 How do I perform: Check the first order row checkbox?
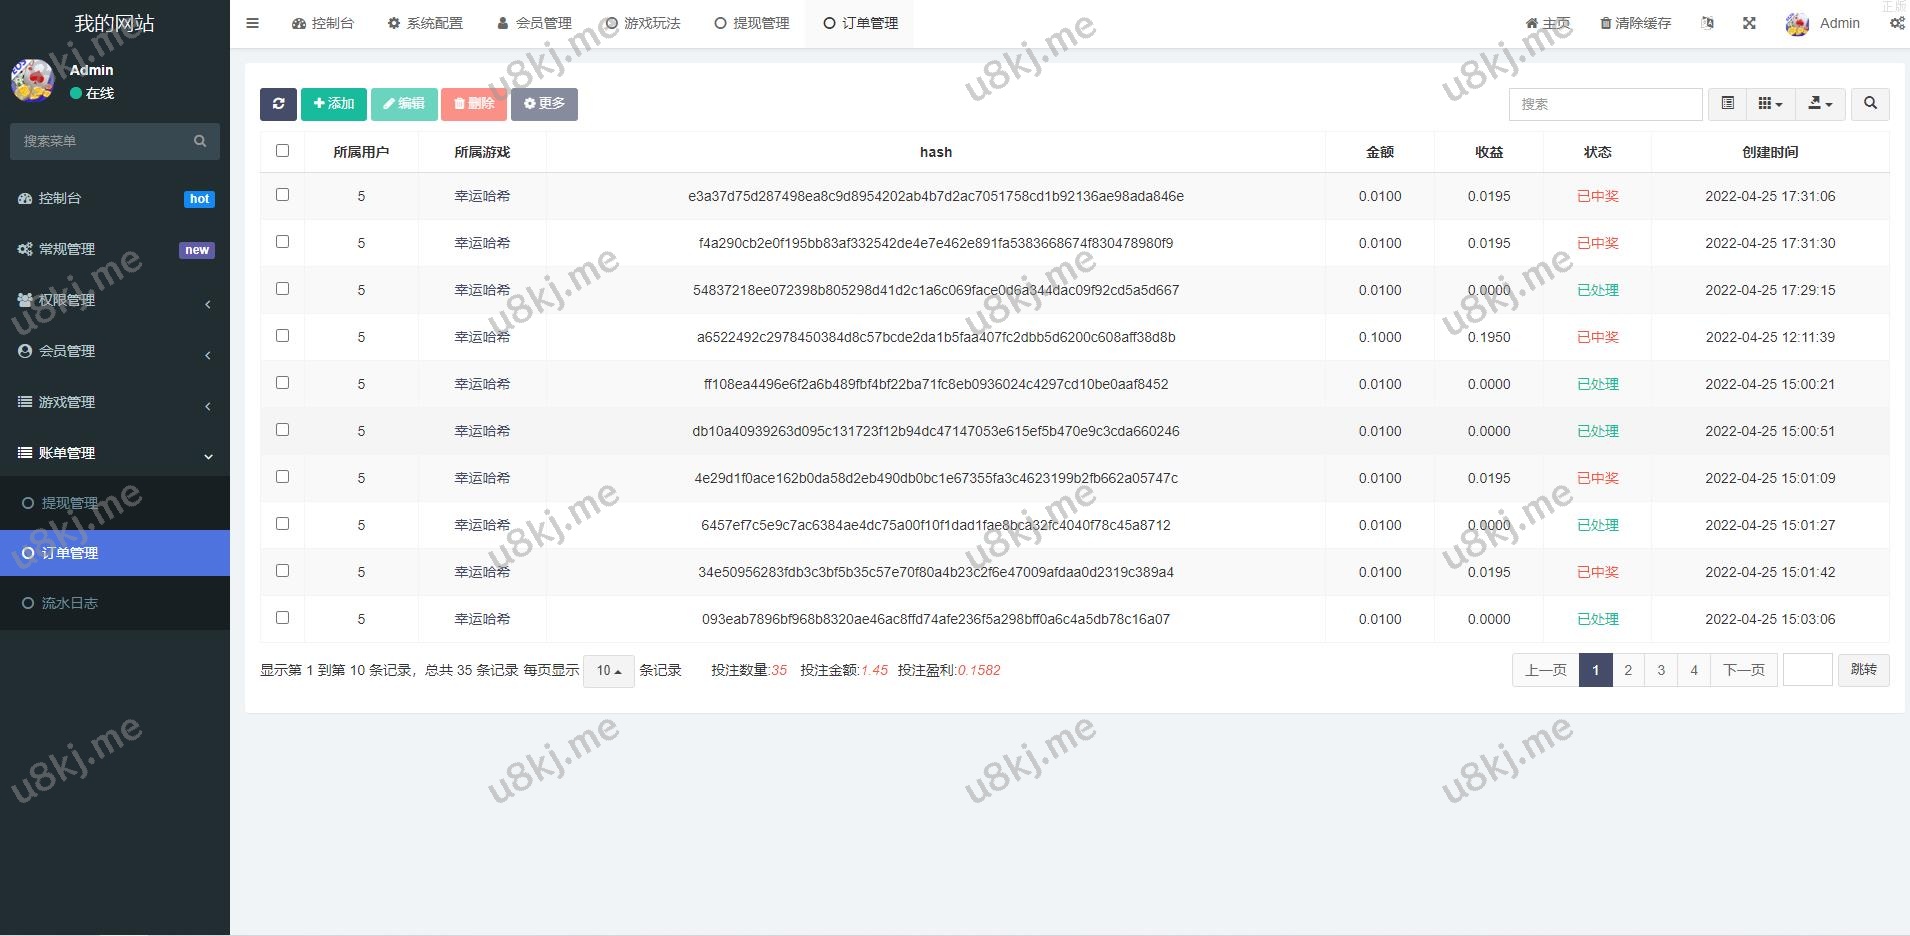click(x=282, y=195)
